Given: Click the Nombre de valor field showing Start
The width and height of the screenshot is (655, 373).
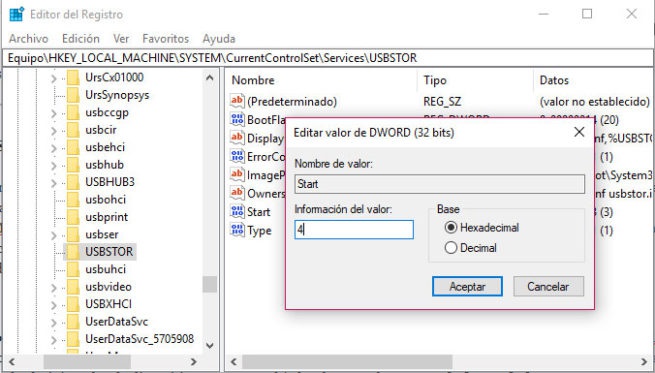Looking at the screenshot, I should (439, 184).
